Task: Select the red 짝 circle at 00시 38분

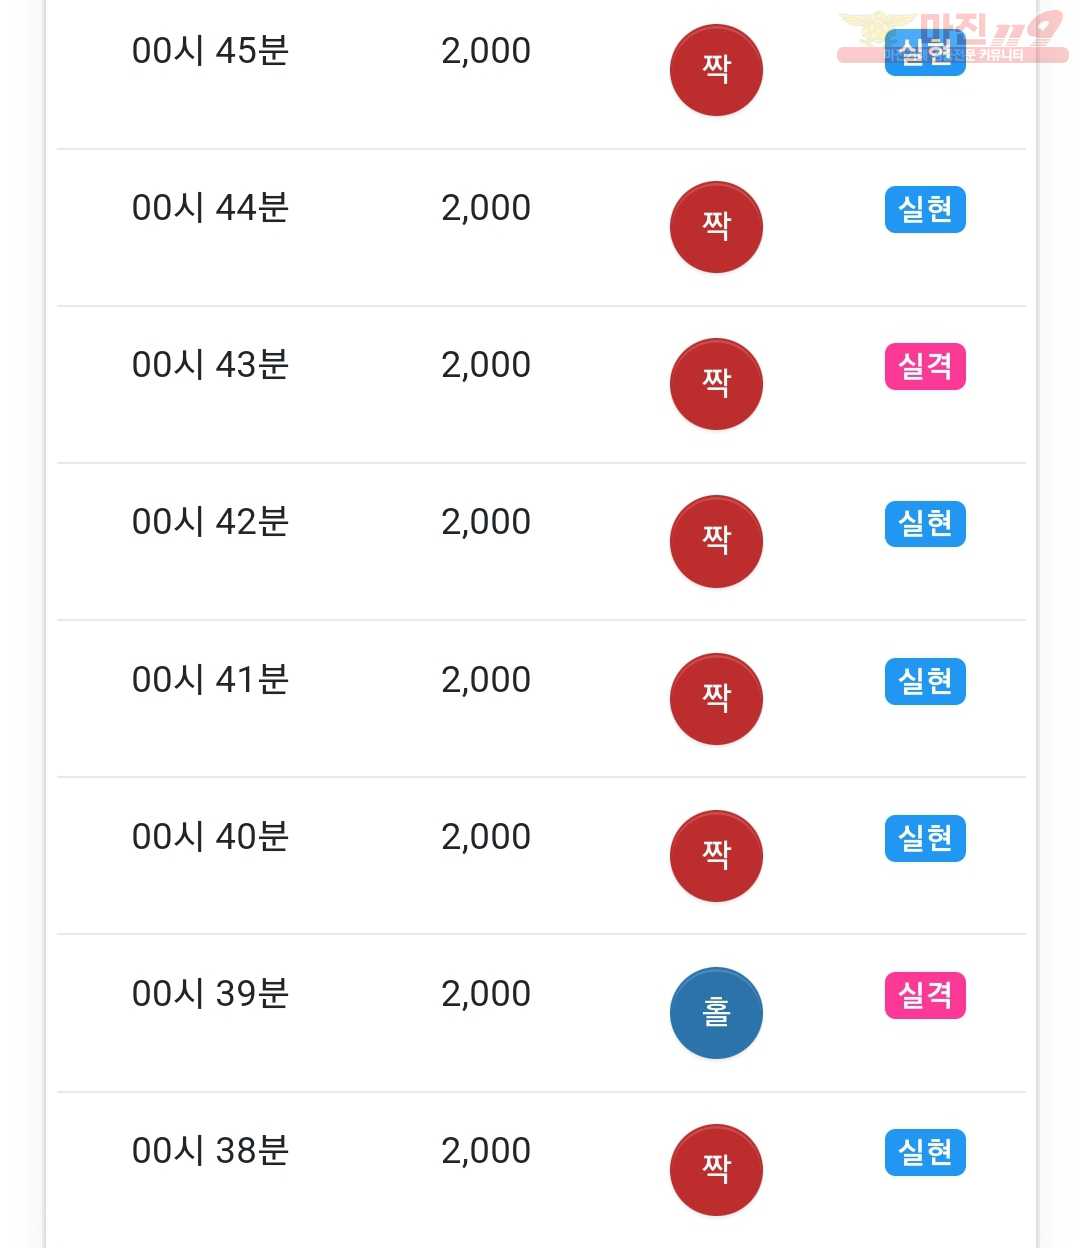Action: click(716, 1170)
